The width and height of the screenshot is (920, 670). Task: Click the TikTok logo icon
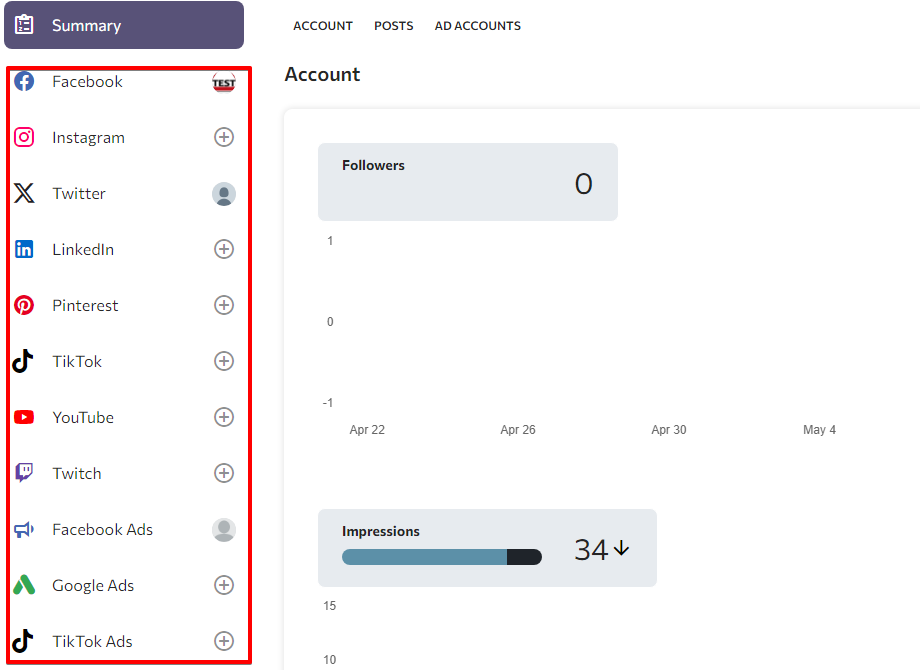(x=23, y=361)
